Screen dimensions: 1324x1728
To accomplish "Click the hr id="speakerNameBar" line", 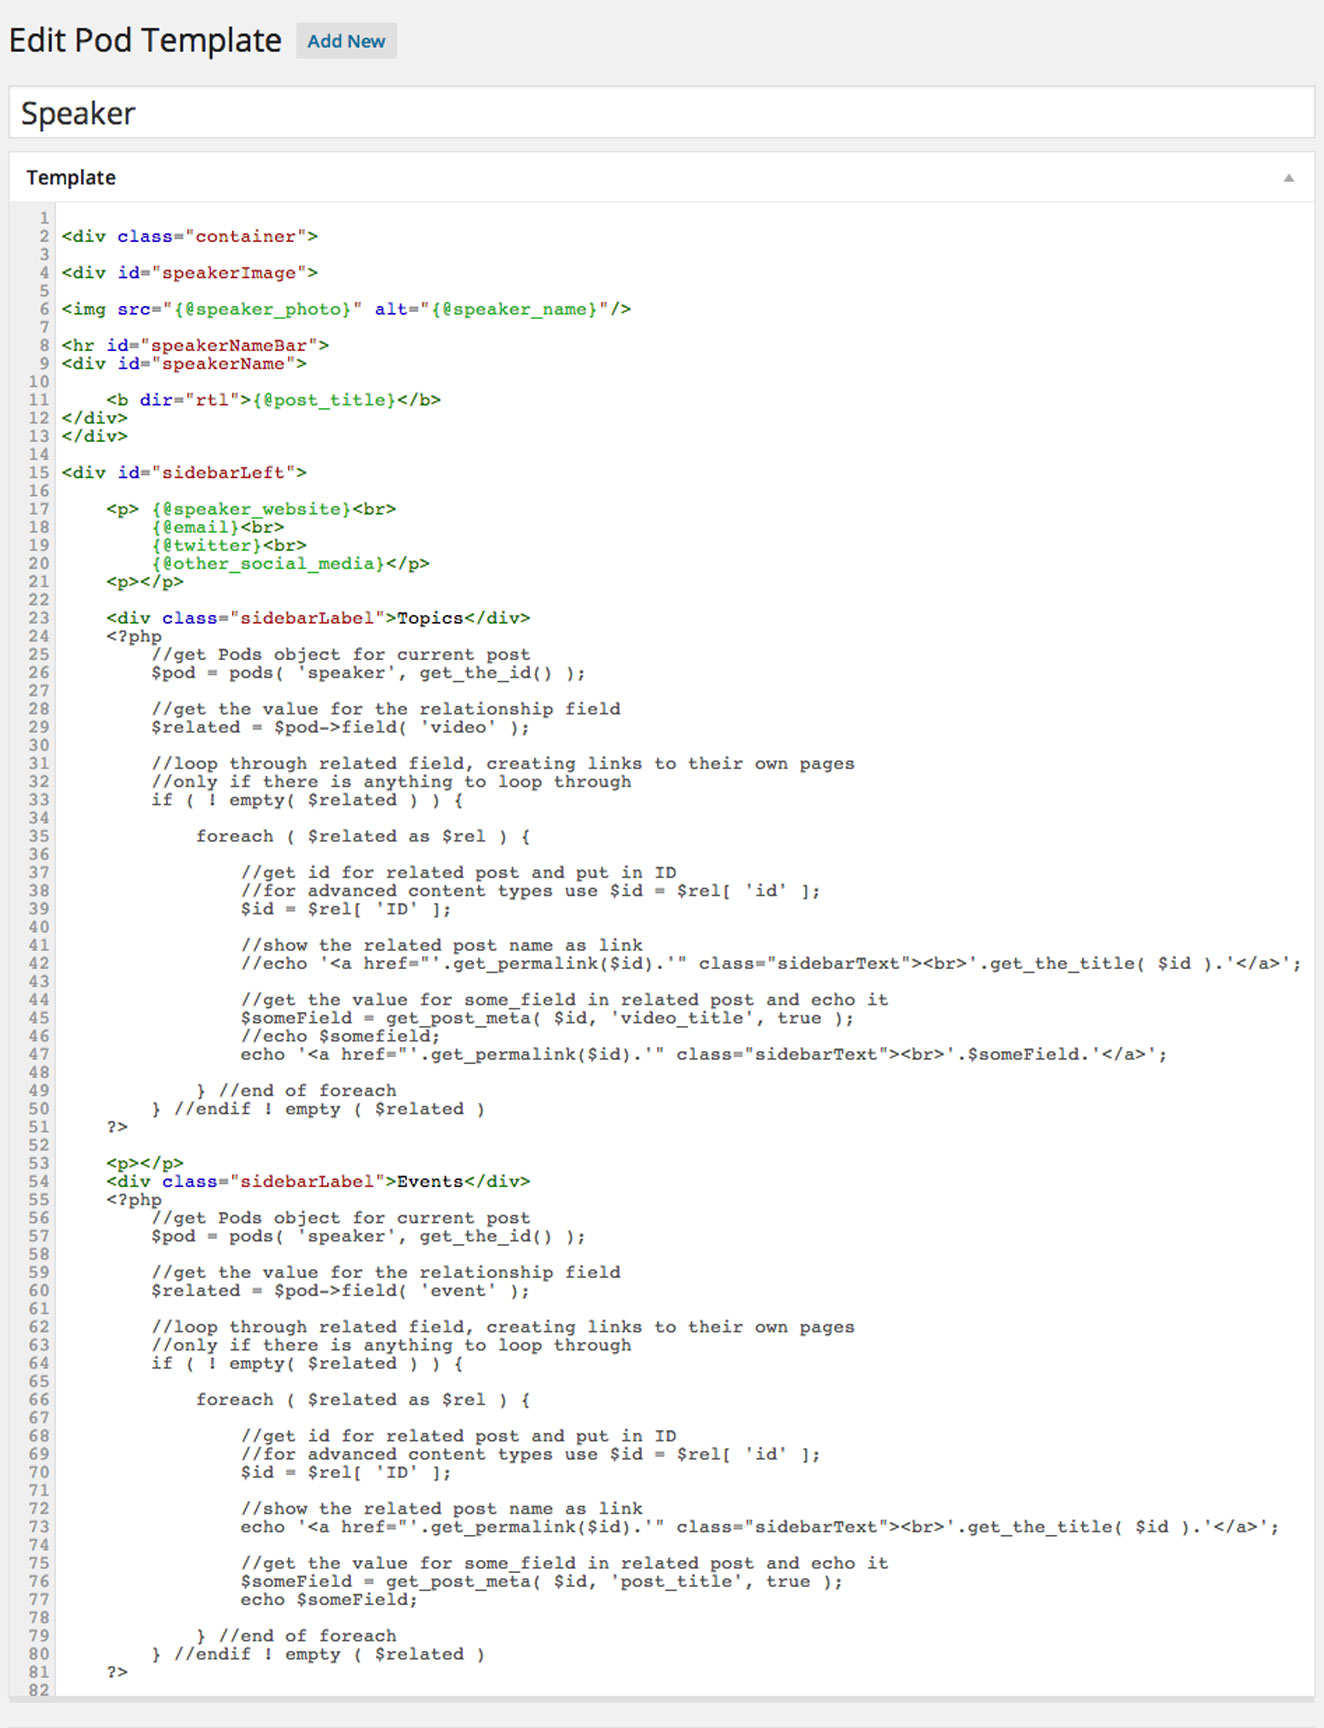I will pos(195,345).
